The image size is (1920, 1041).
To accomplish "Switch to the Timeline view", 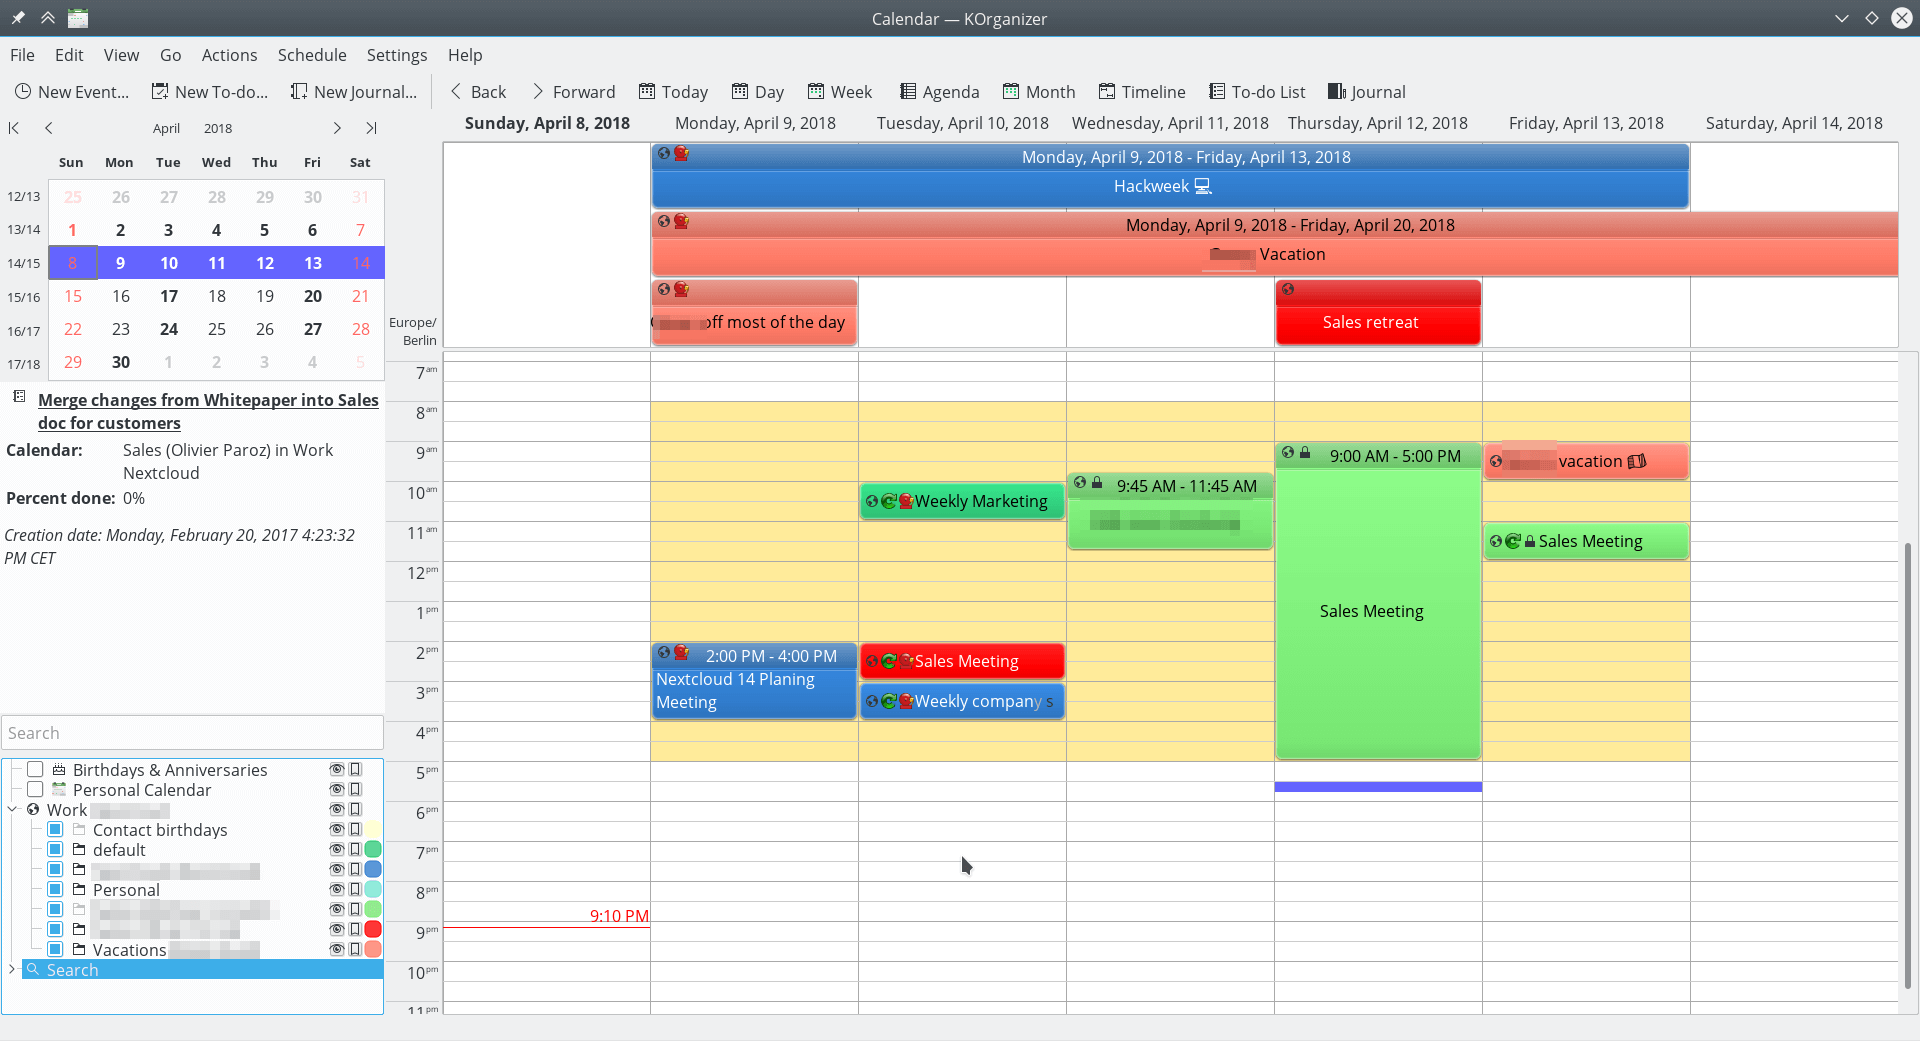I will [x=1142, y=91].
